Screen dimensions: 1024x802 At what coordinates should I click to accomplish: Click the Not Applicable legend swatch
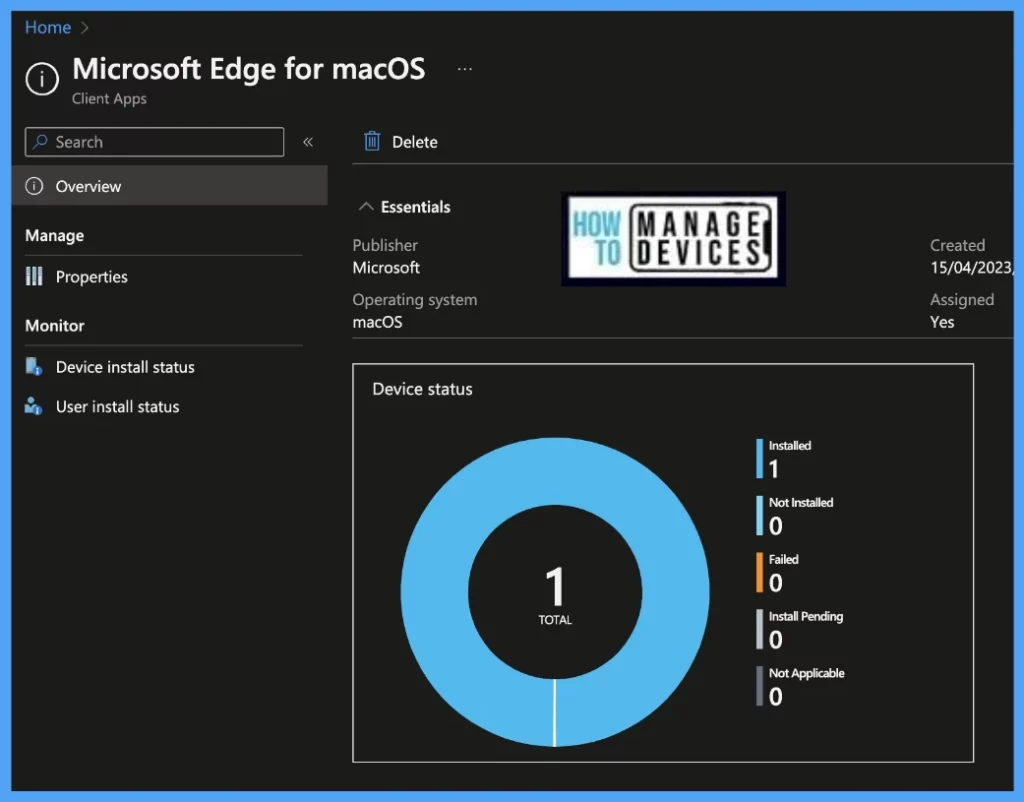tap(760, 686)
